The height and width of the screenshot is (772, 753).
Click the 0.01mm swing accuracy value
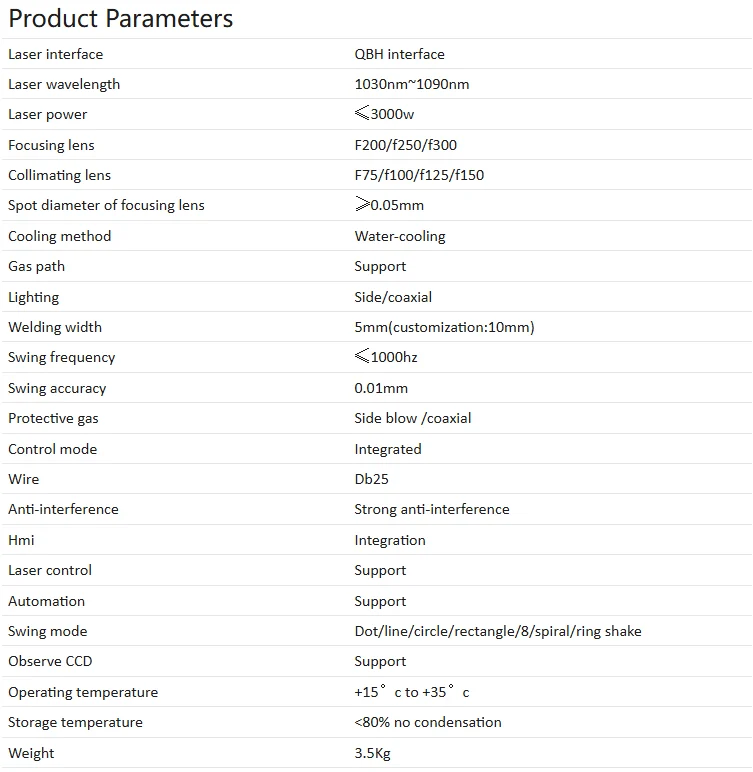coord(381,388)
